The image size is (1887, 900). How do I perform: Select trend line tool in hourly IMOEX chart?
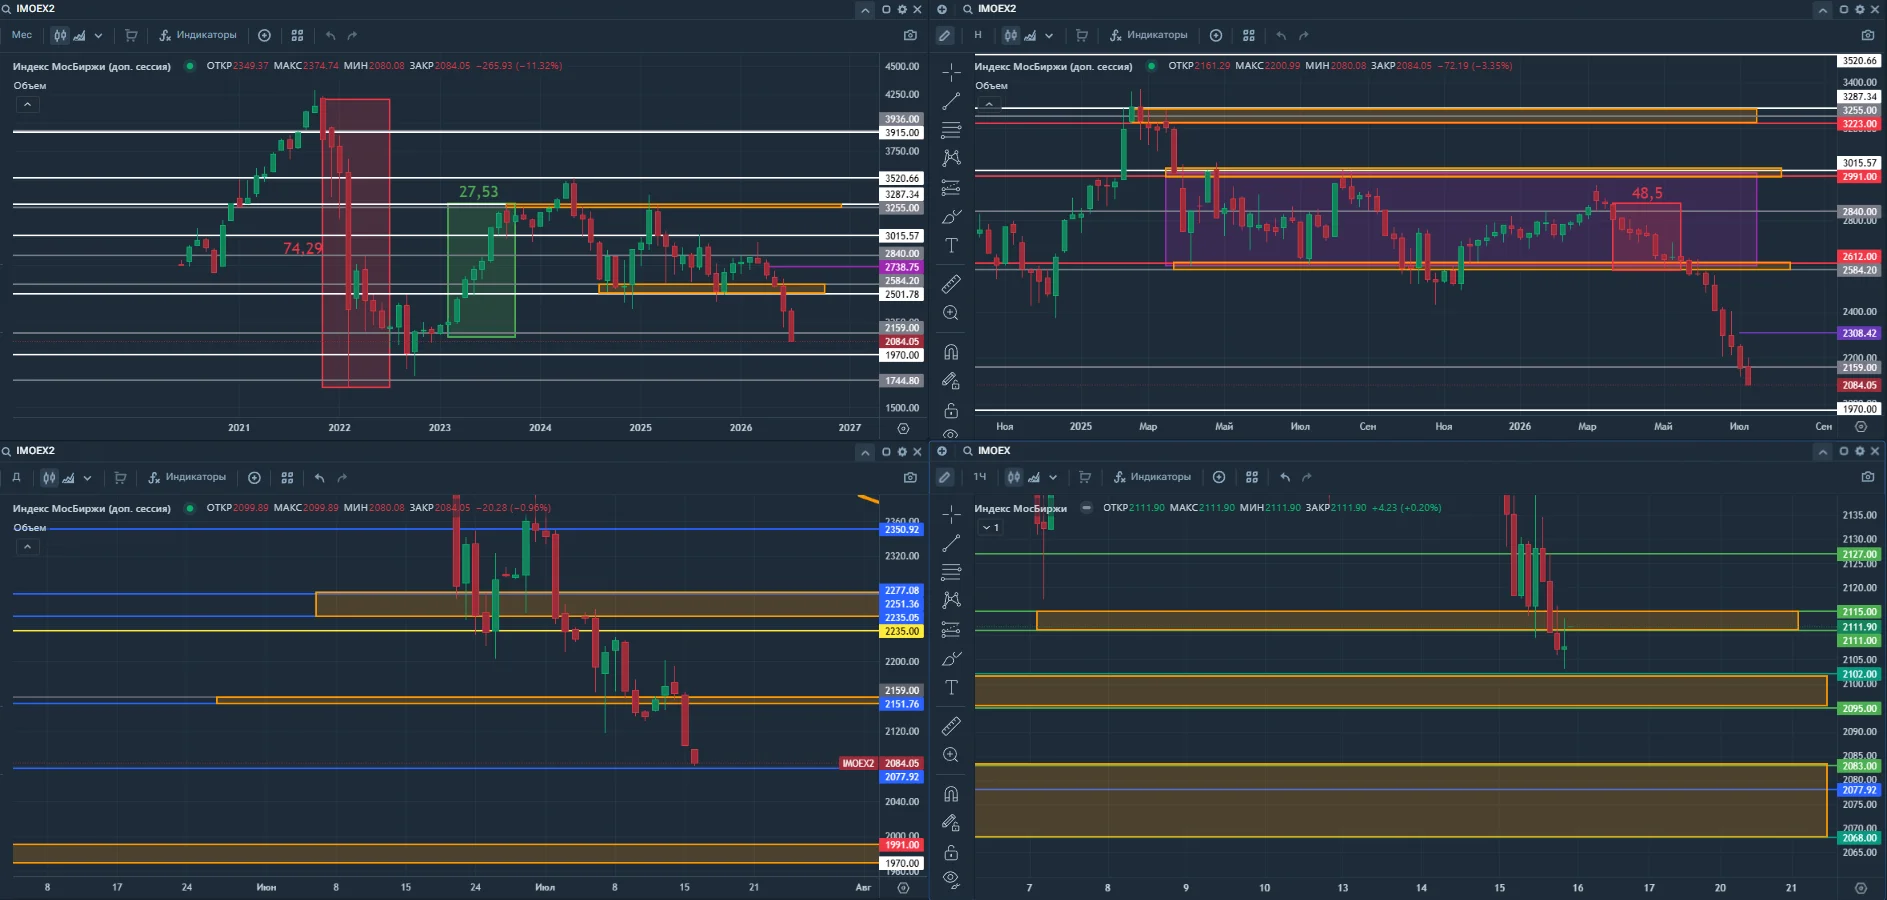[x=951, y=543]
